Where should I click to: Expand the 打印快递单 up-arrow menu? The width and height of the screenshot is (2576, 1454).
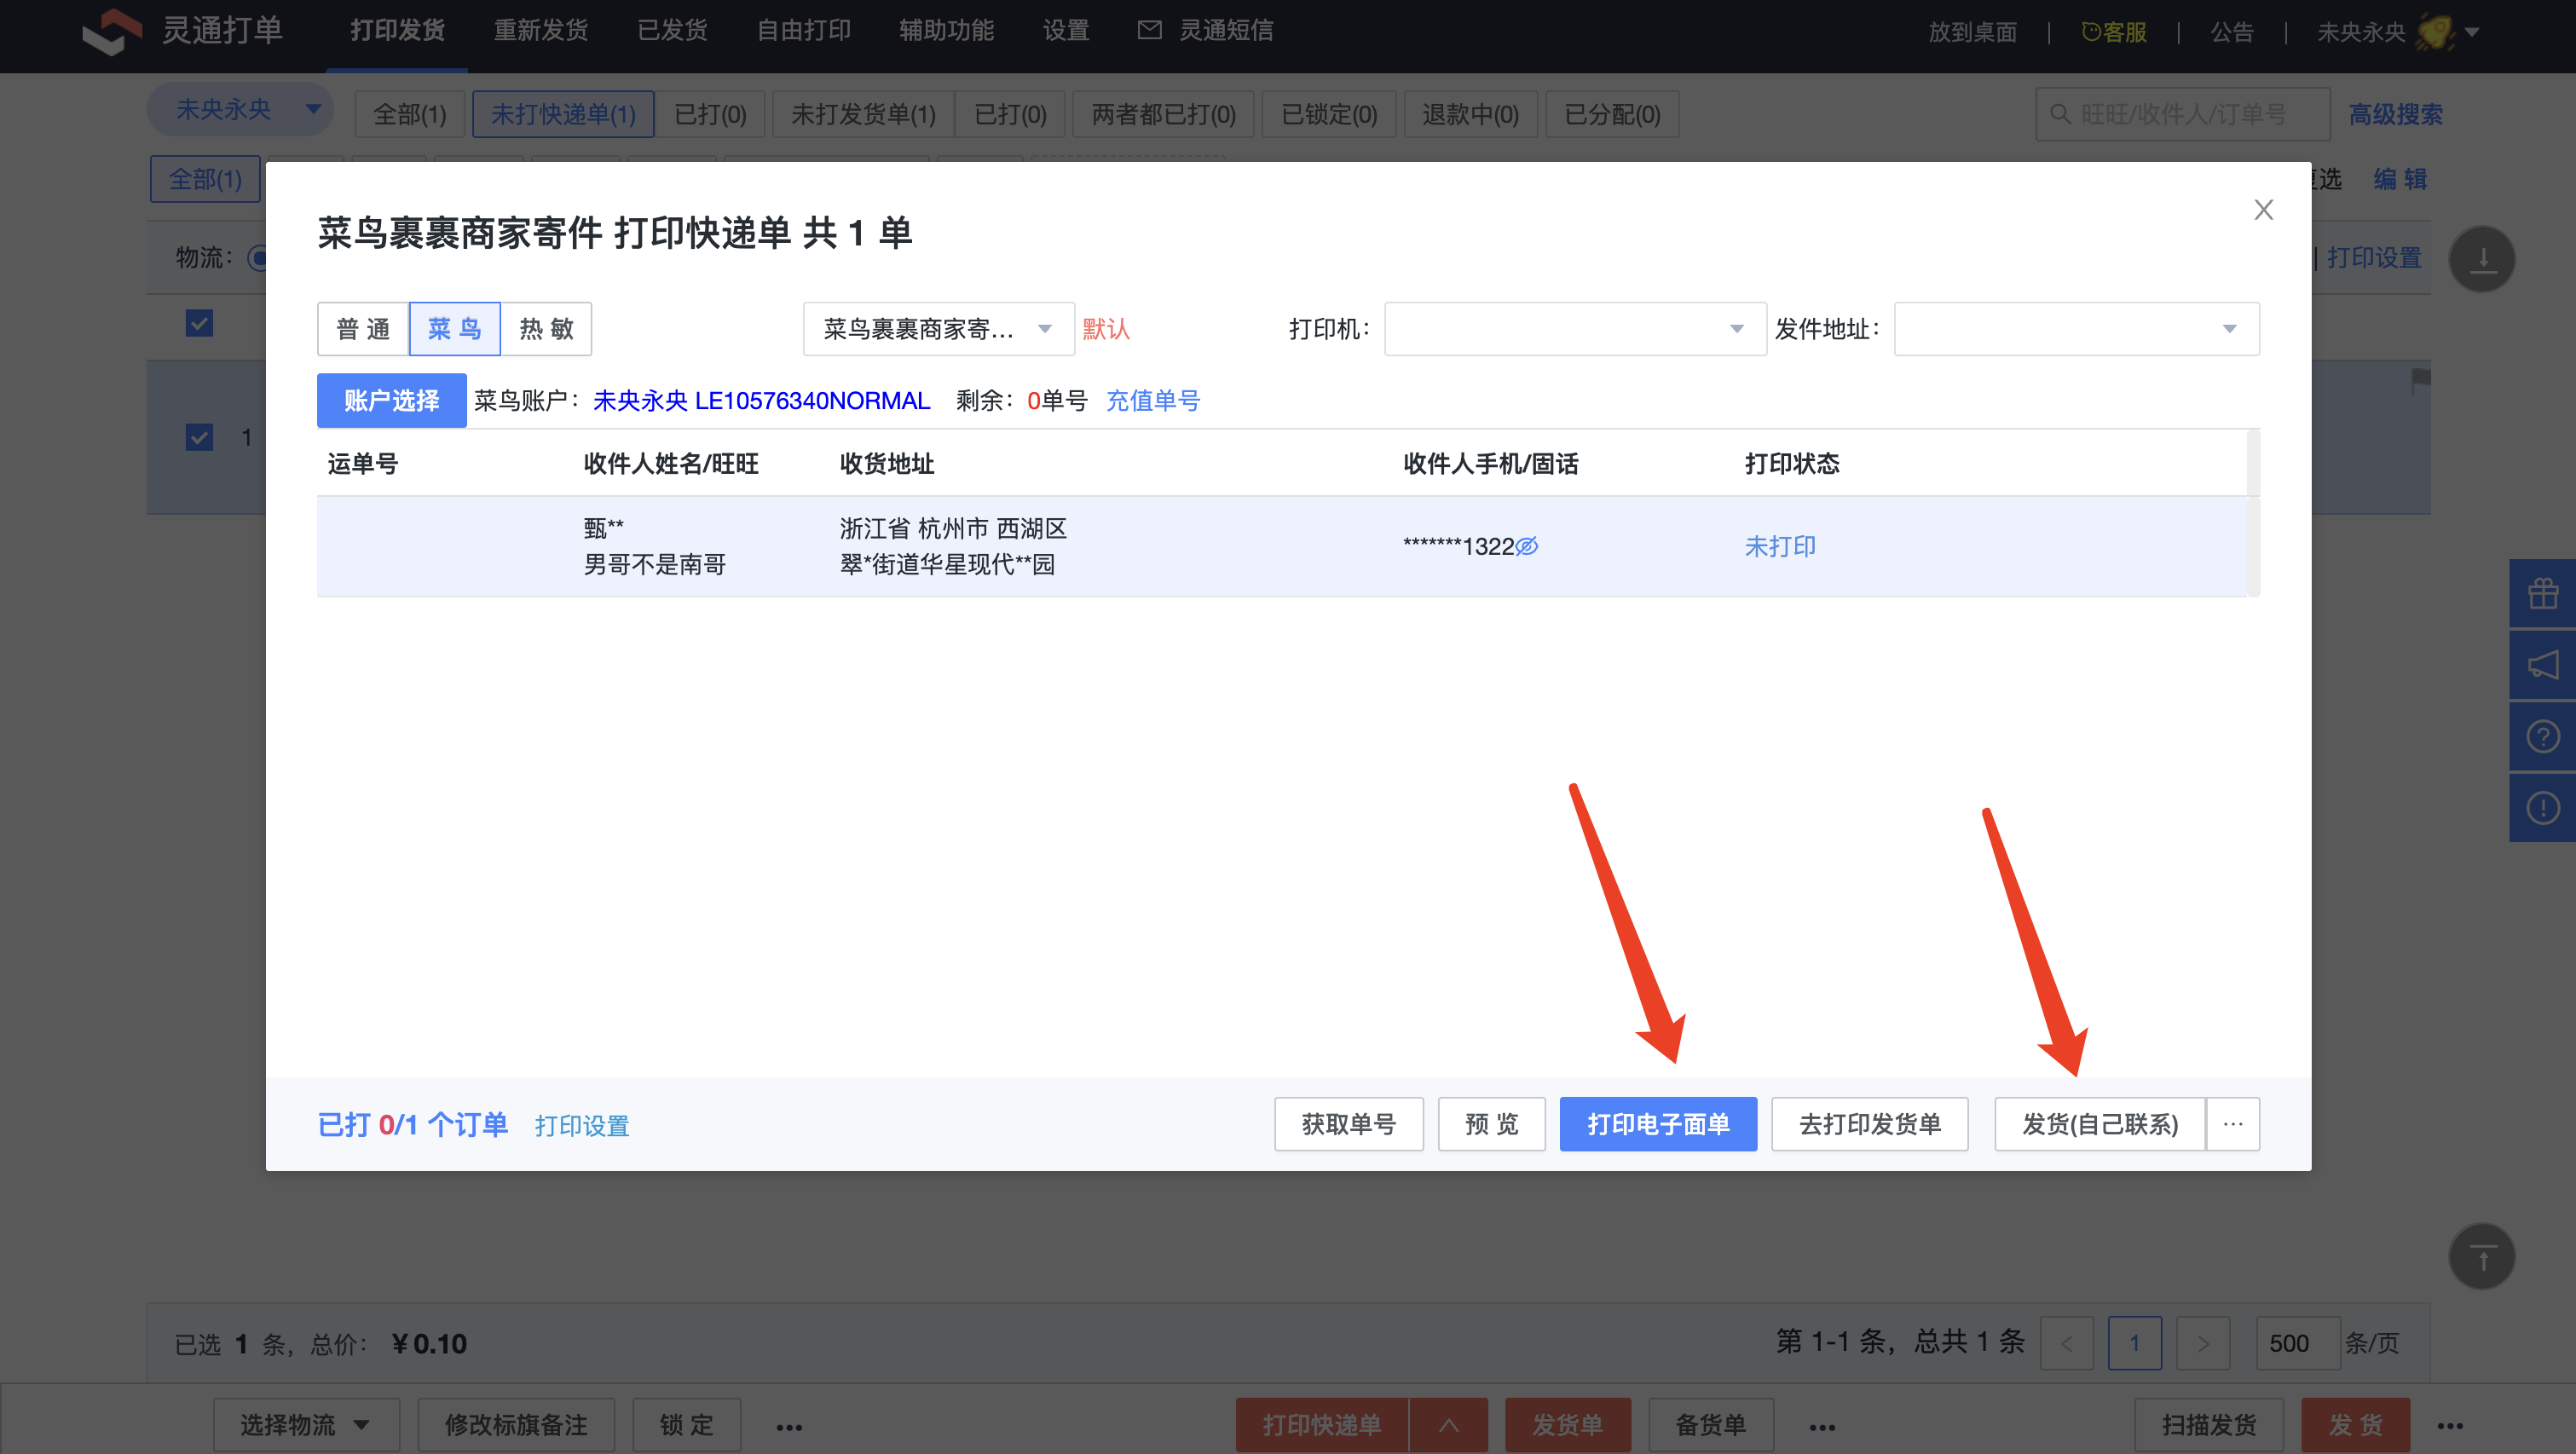click(1448, 1425)
